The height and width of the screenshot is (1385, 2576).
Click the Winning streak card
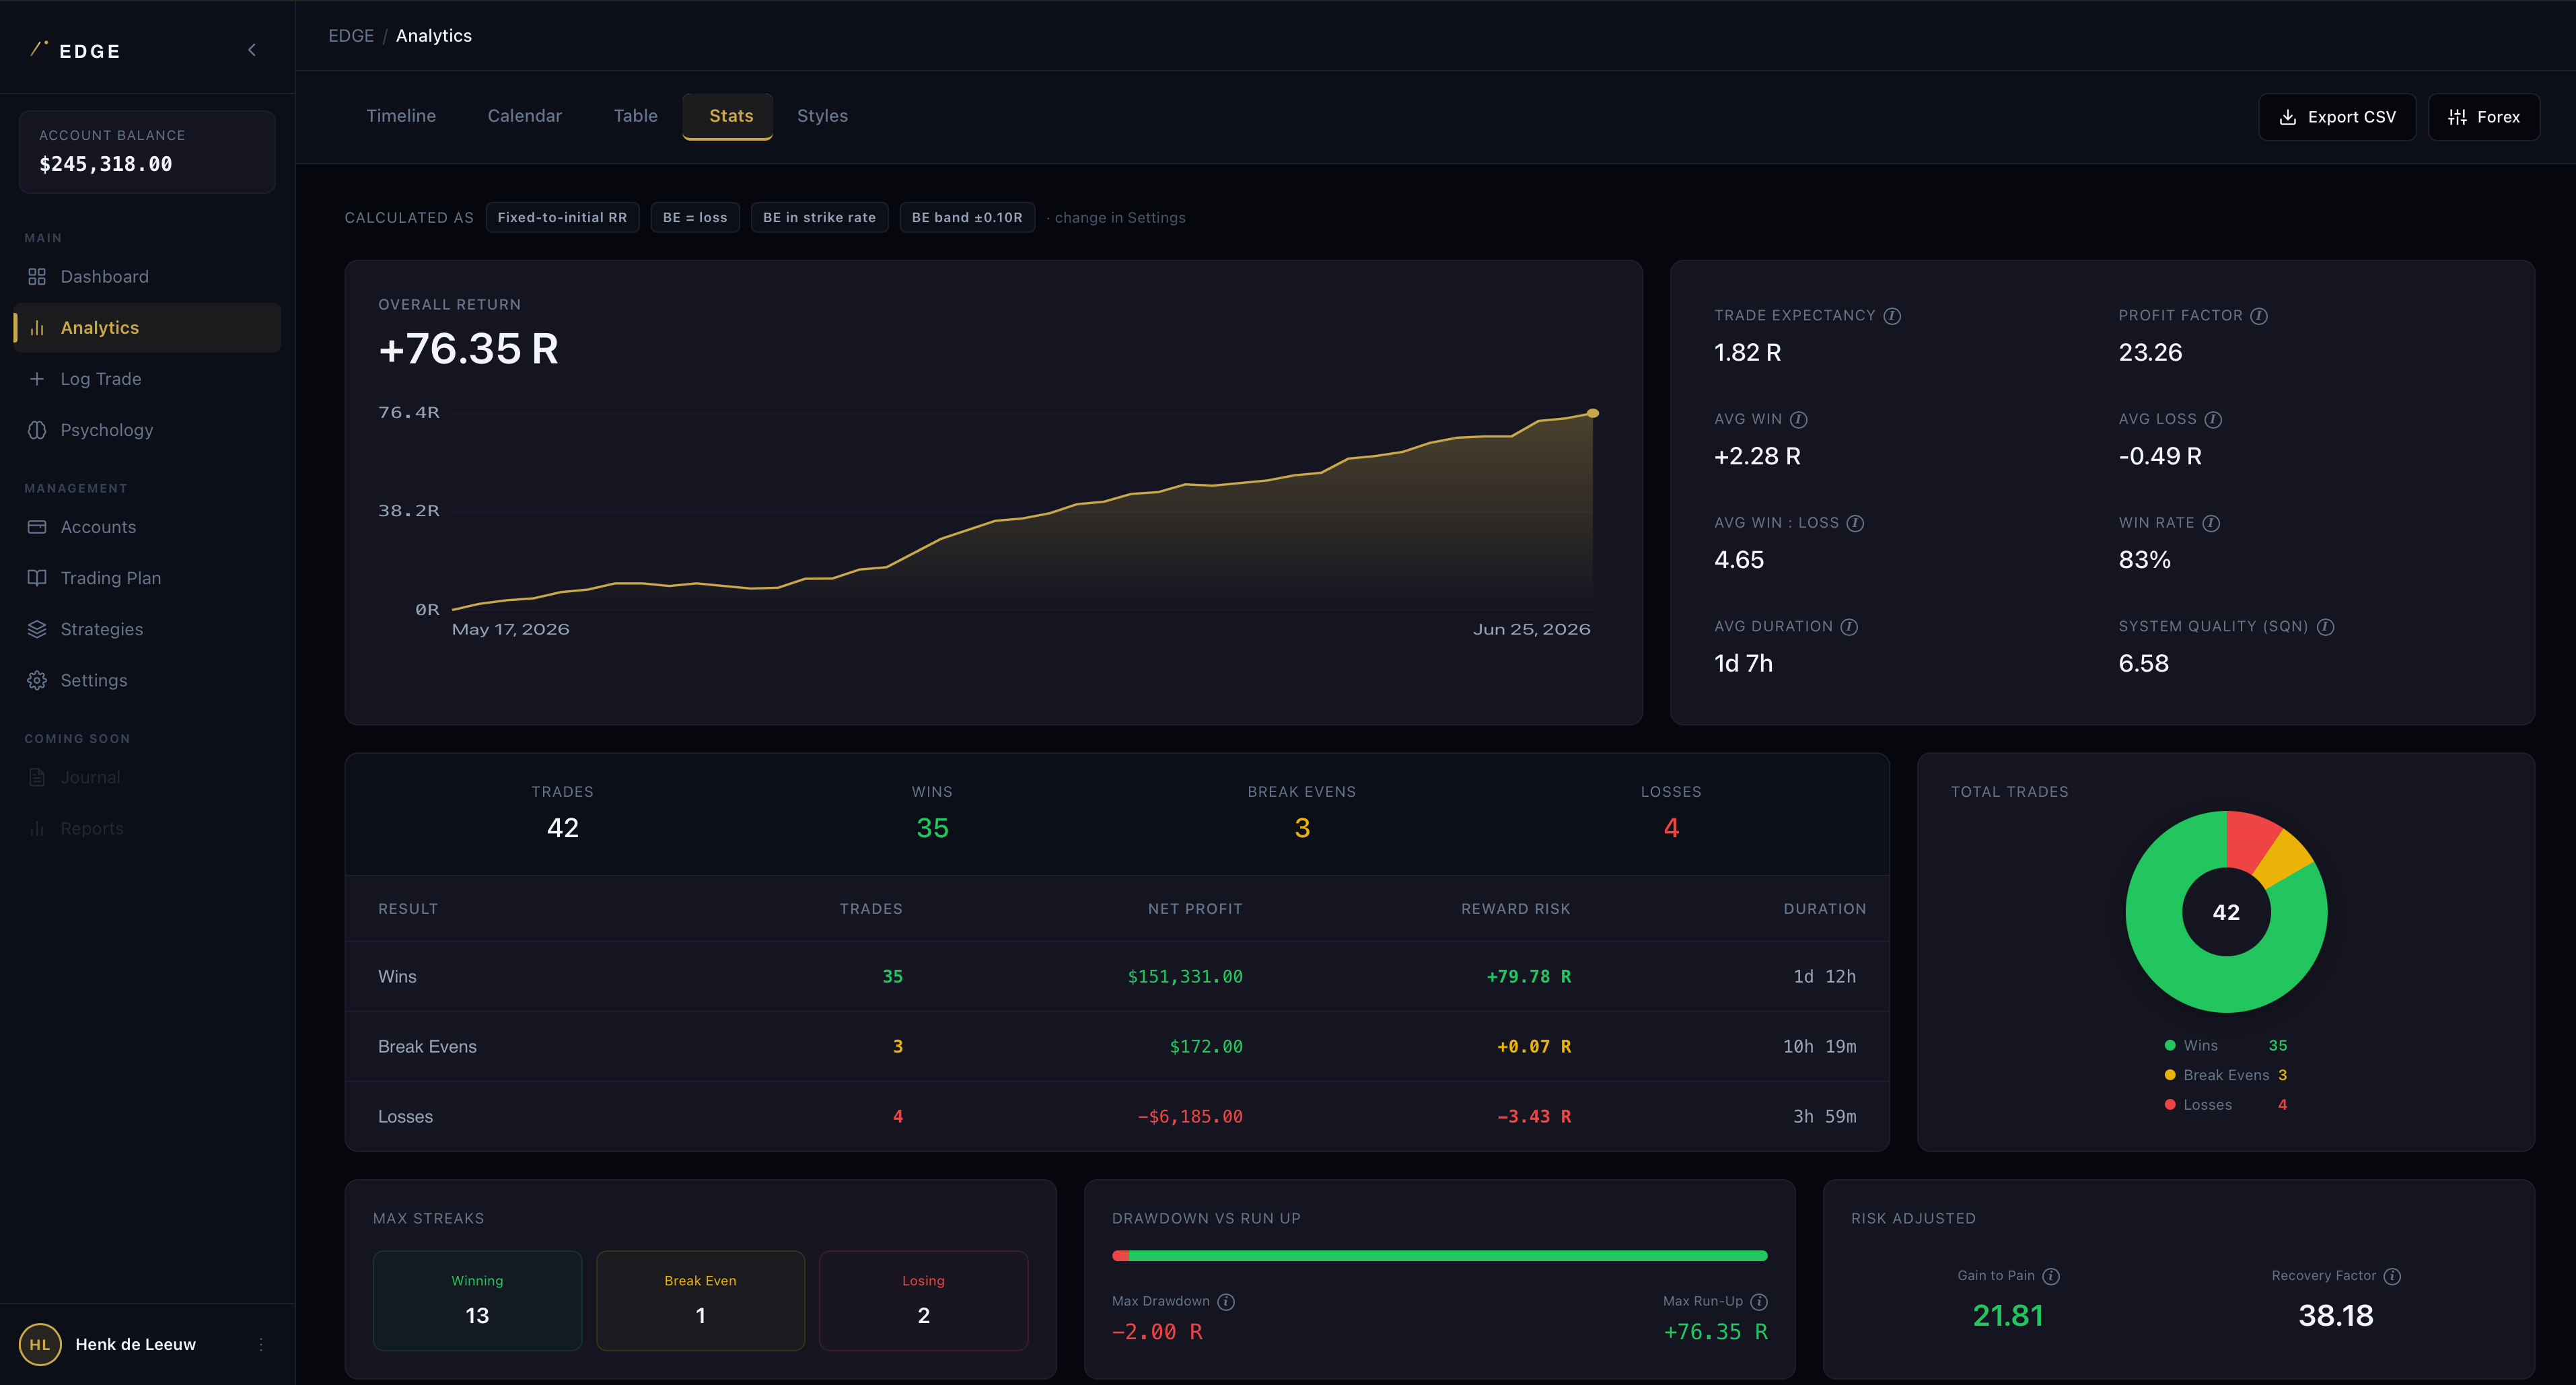(x=477, y=1300)
